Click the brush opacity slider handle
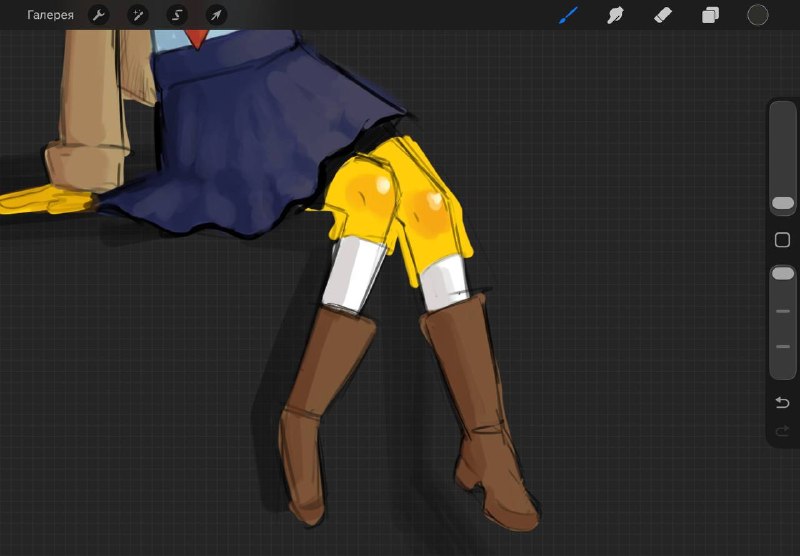The height and width of the screenshot is (556, 800). click(783, 273)
